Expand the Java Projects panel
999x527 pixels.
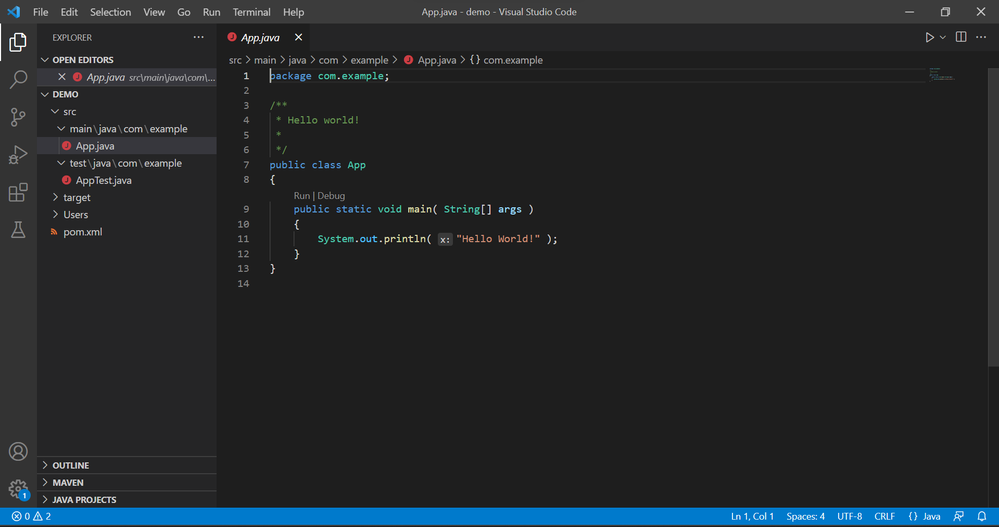point(127,500)
